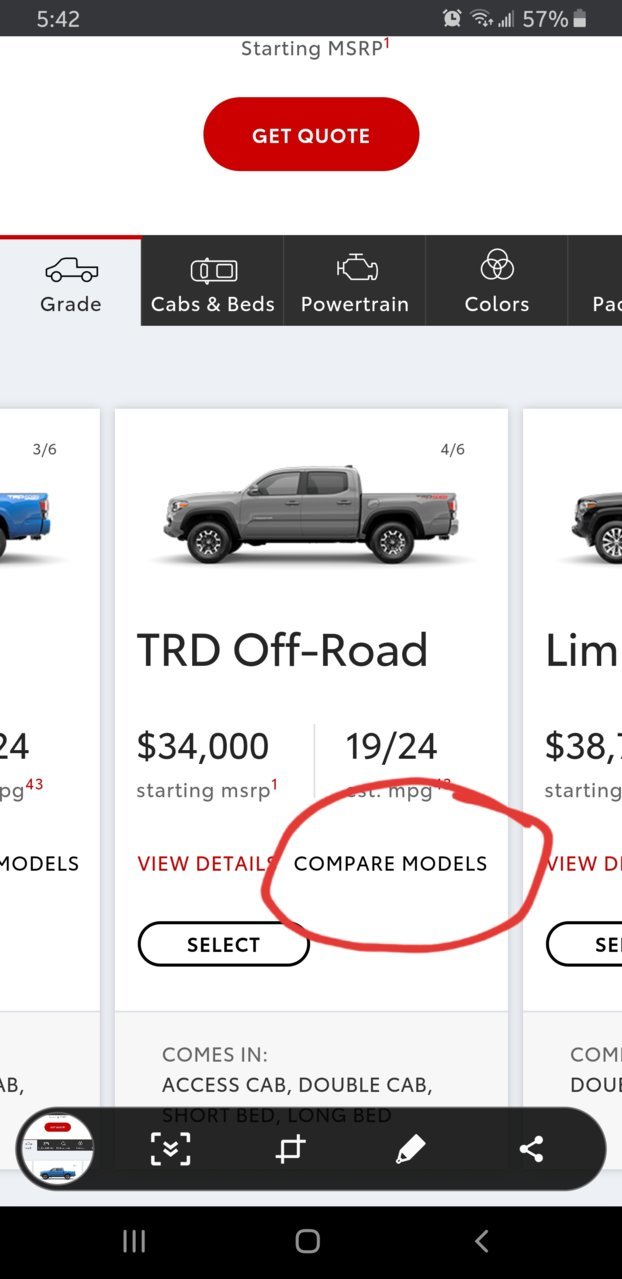Tap the scroll capture icon in screenshot toolbar
The height and width of the screenshot is (1279, 622).
pyautogui.click(x=170, y=1149)
